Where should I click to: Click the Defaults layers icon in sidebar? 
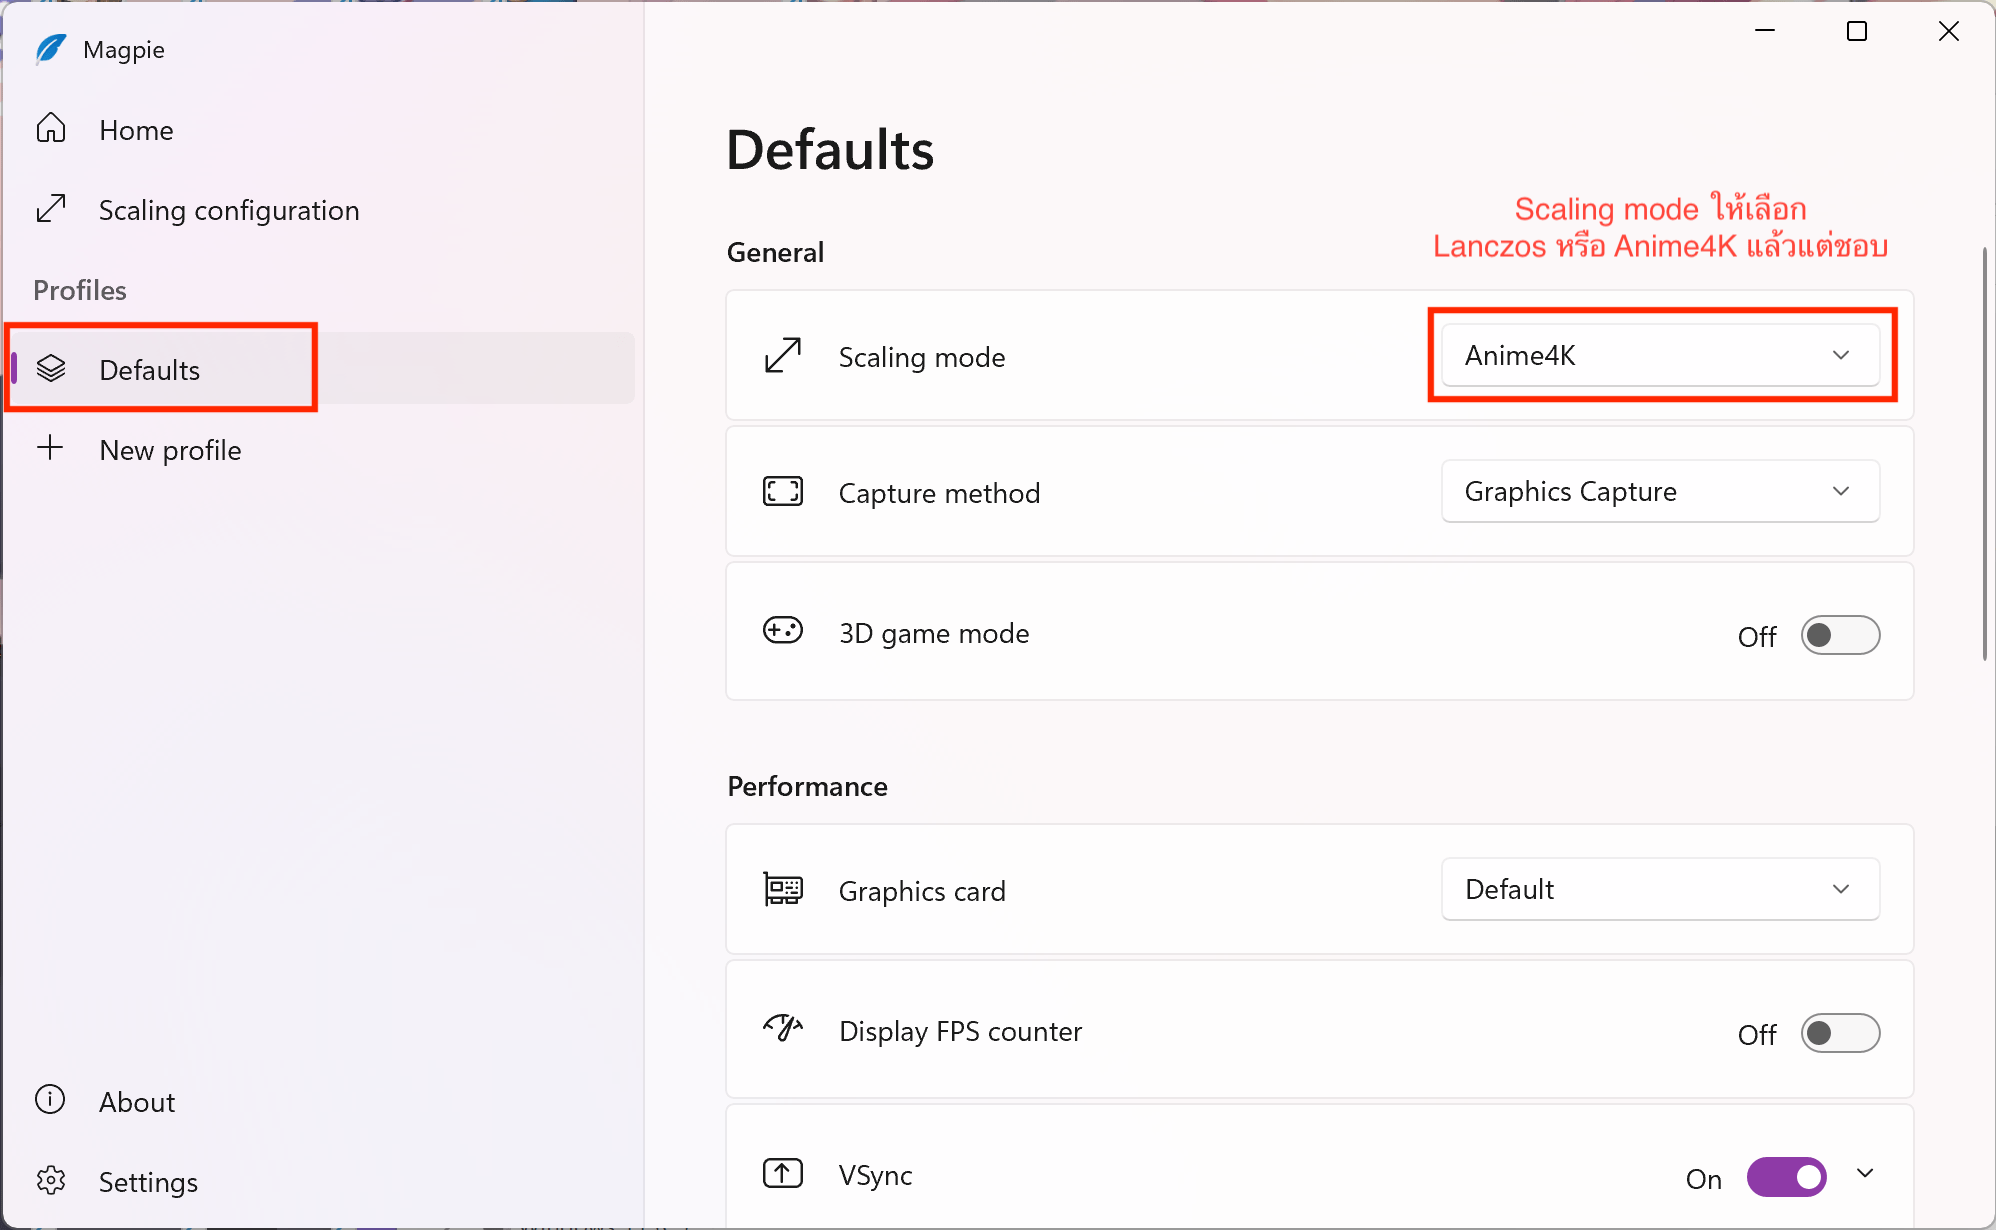[51, 369]
